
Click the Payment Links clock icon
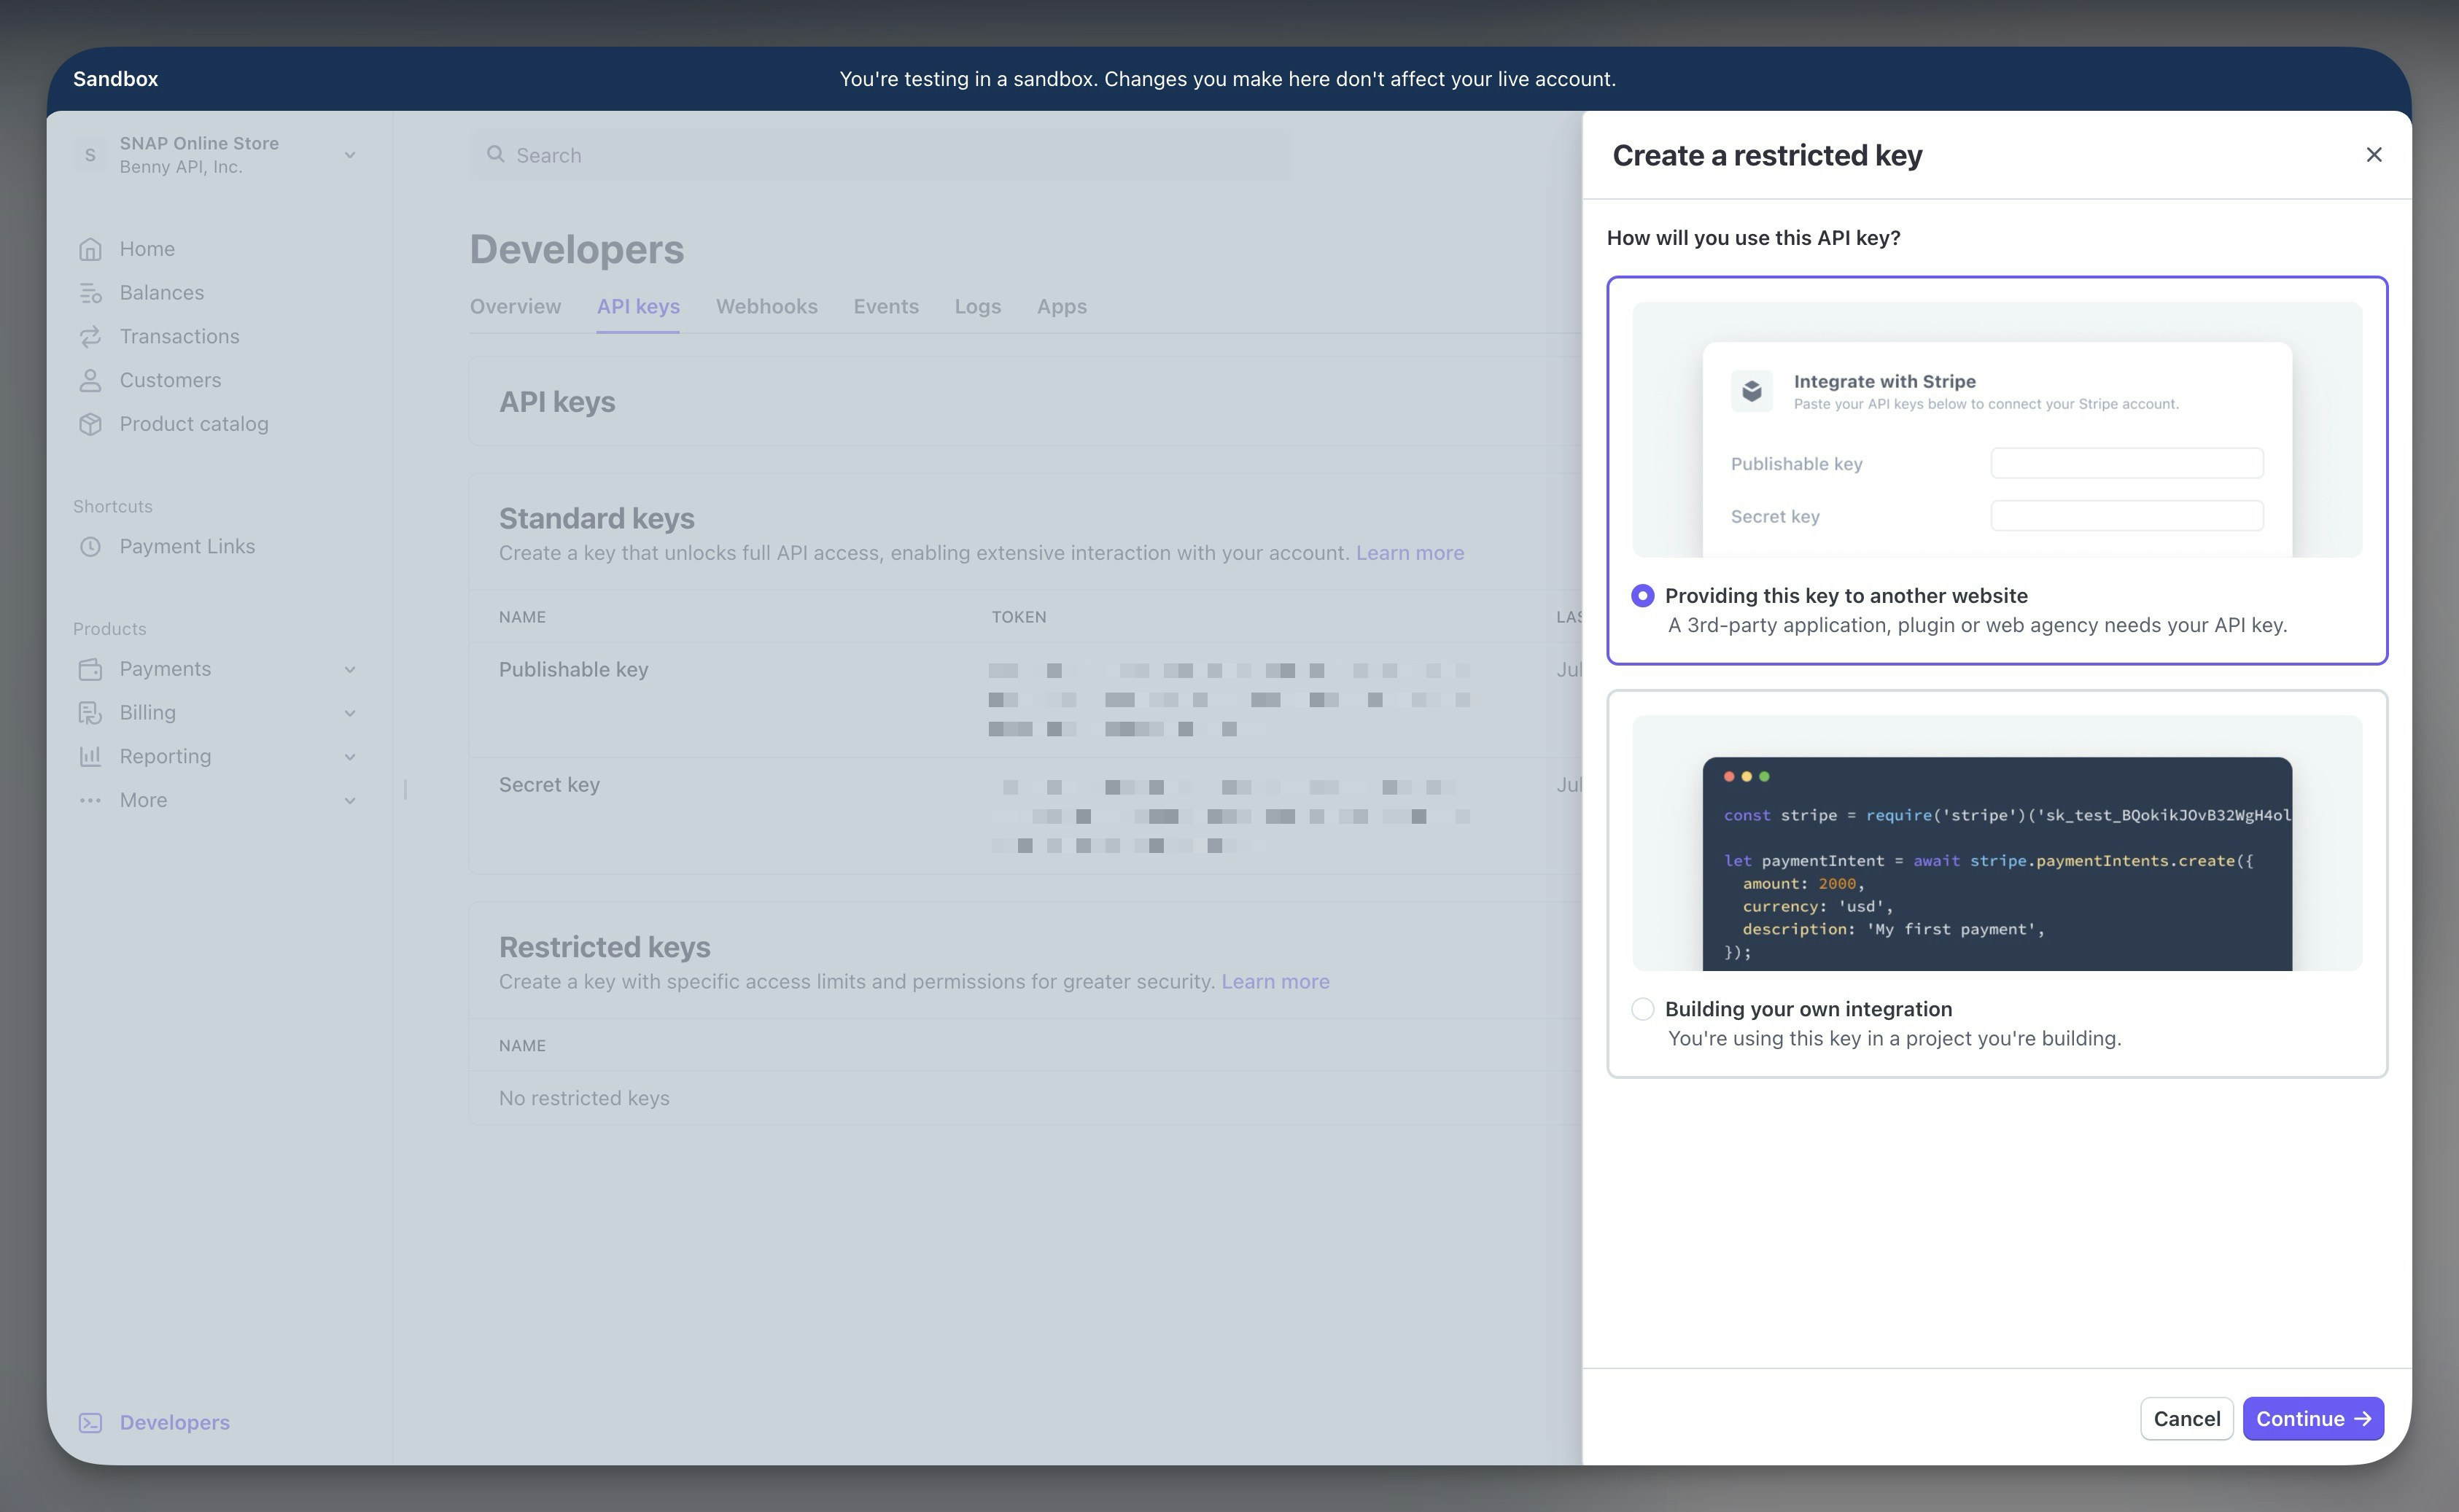90,547
